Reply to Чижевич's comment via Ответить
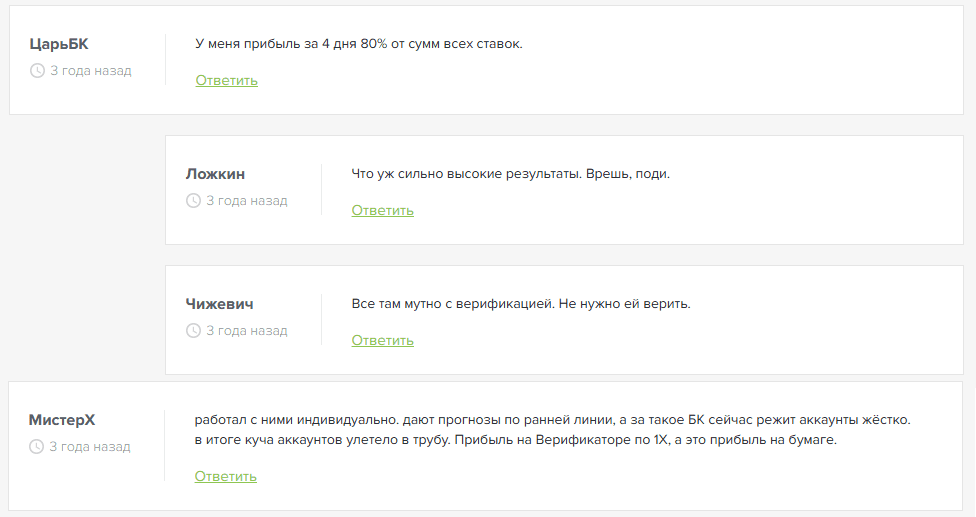The width and height of the screenshot is (976, 517). 383,340
